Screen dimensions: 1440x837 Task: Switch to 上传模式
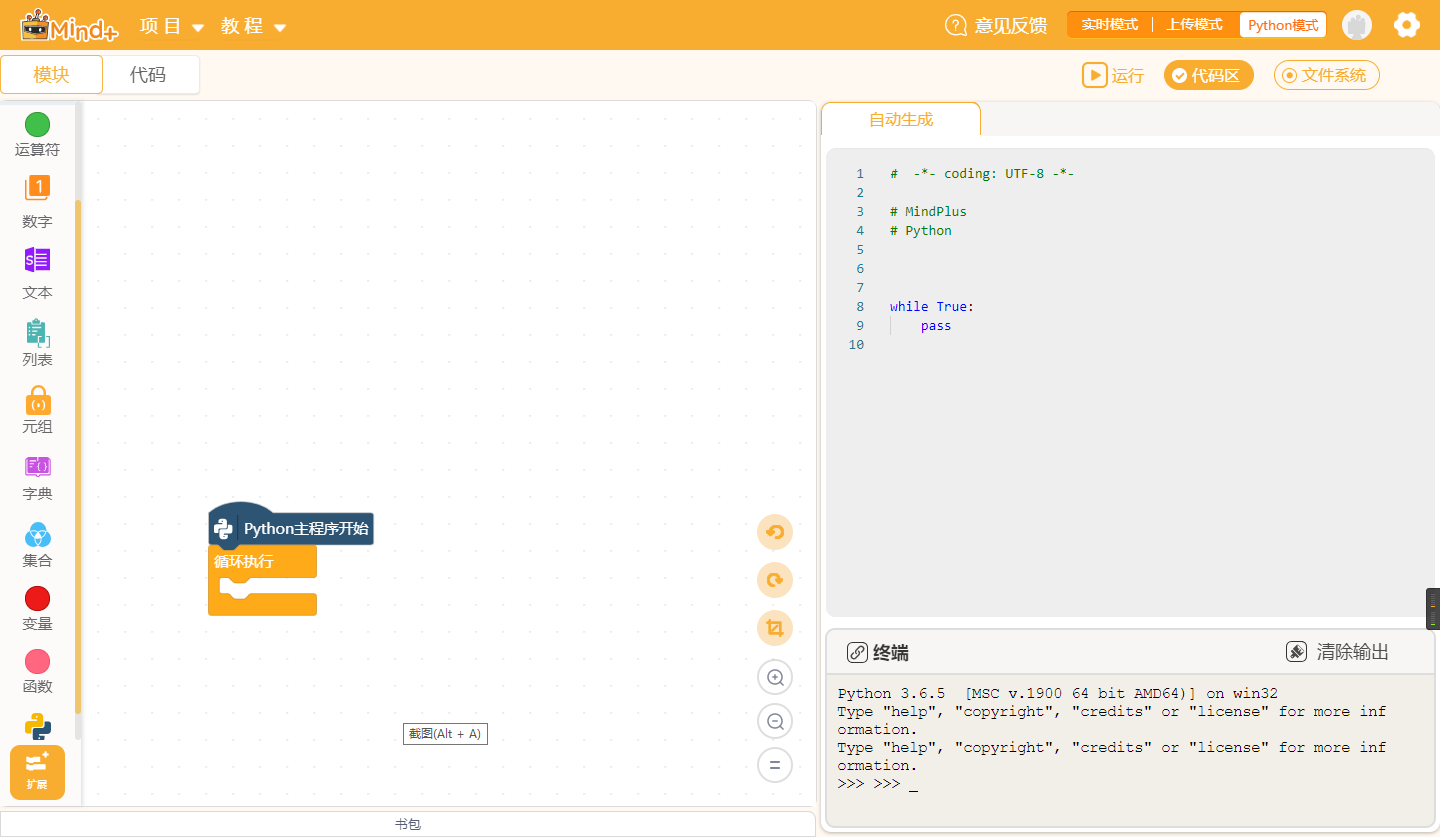coord(1194,25)
